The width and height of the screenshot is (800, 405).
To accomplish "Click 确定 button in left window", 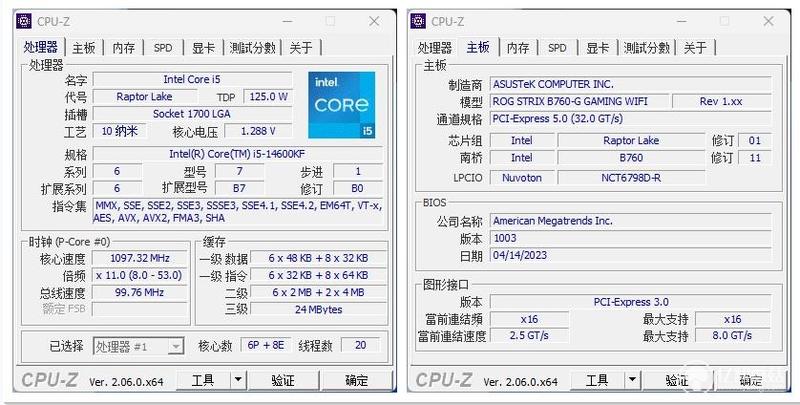I will pyautogui.click(x=357, y=380).
